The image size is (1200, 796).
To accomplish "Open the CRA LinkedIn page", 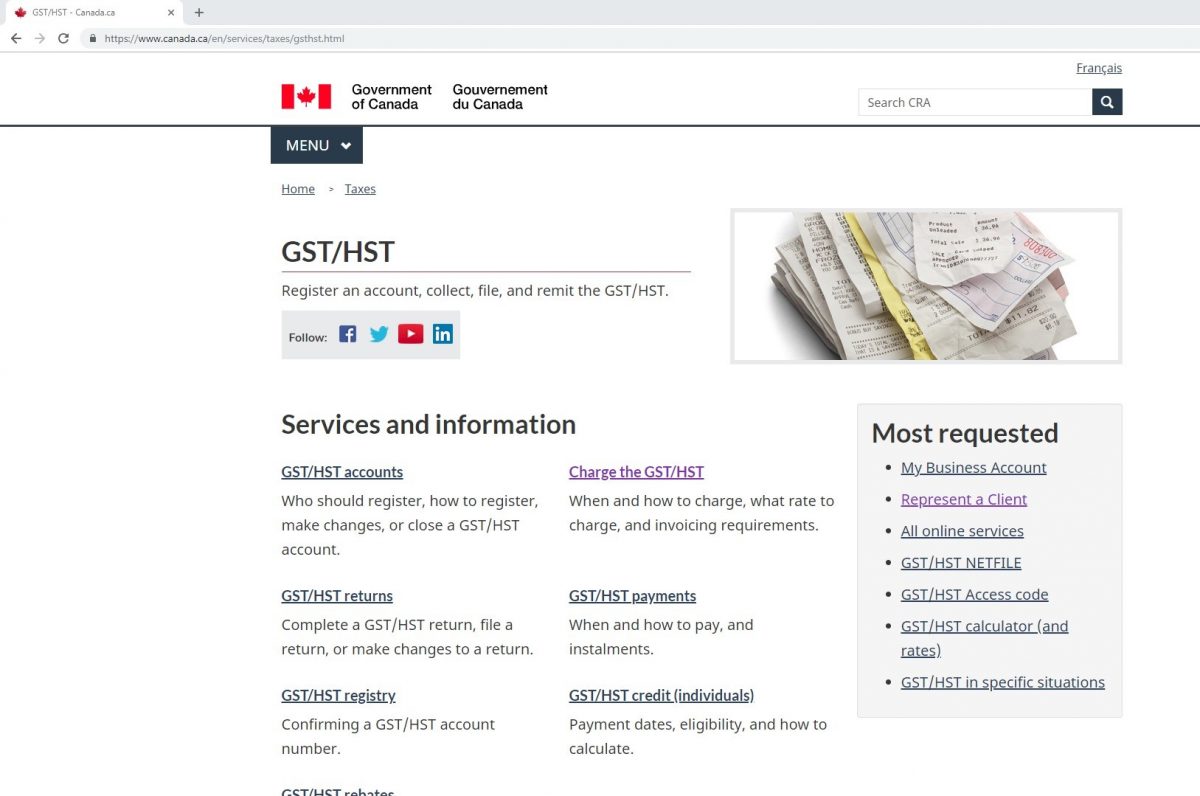I will click(443, 334).
